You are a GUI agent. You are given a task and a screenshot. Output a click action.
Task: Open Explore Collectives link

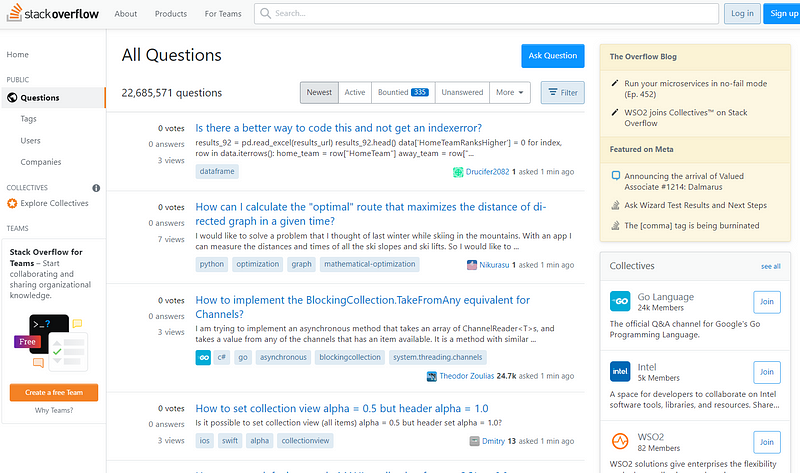click(x=54, y=203)
